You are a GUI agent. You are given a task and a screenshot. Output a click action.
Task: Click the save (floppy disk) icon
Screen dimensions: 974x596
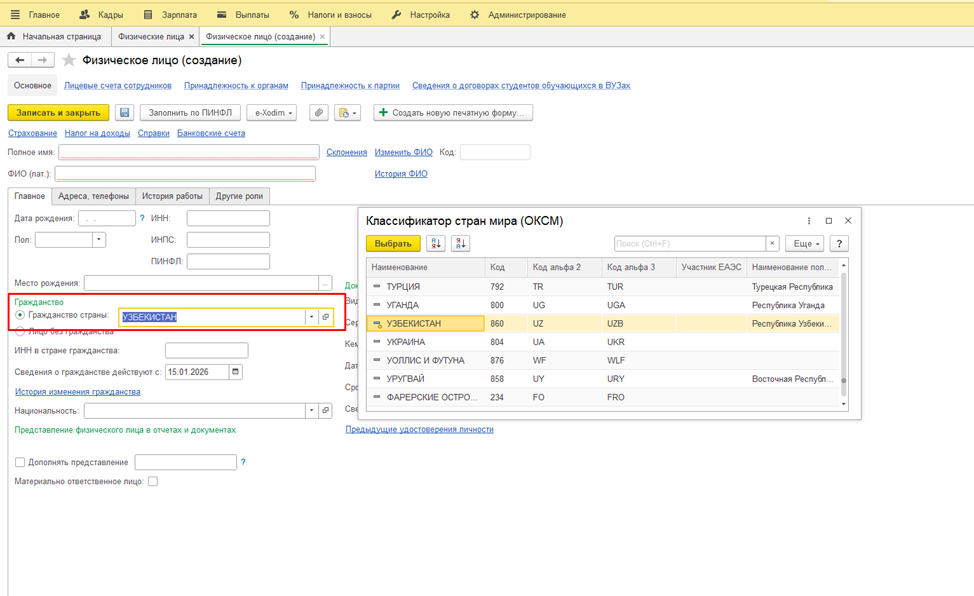124,113
